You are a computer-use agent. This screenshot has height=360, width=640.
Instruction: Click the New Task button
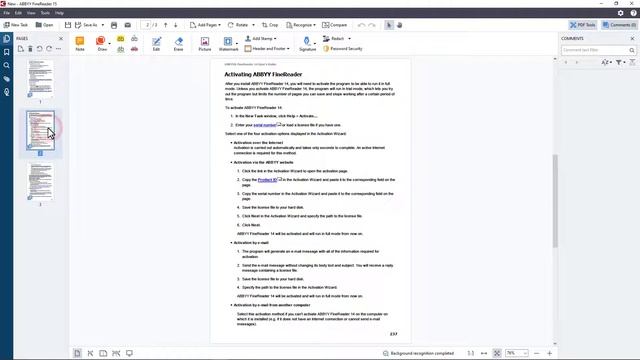tap(16, 25)
